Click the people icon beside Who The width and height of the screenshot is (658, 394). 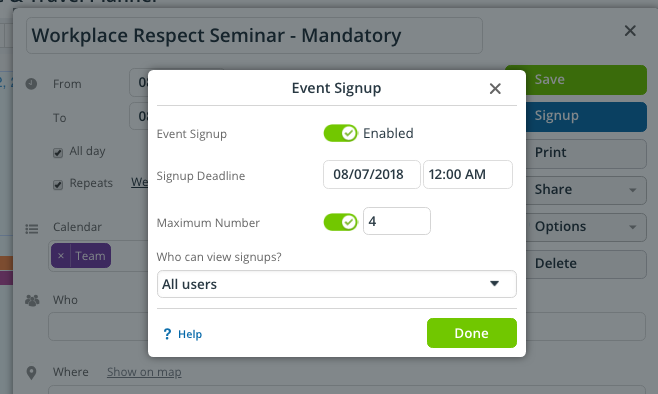pyautogui.click(x=32, y=300)
